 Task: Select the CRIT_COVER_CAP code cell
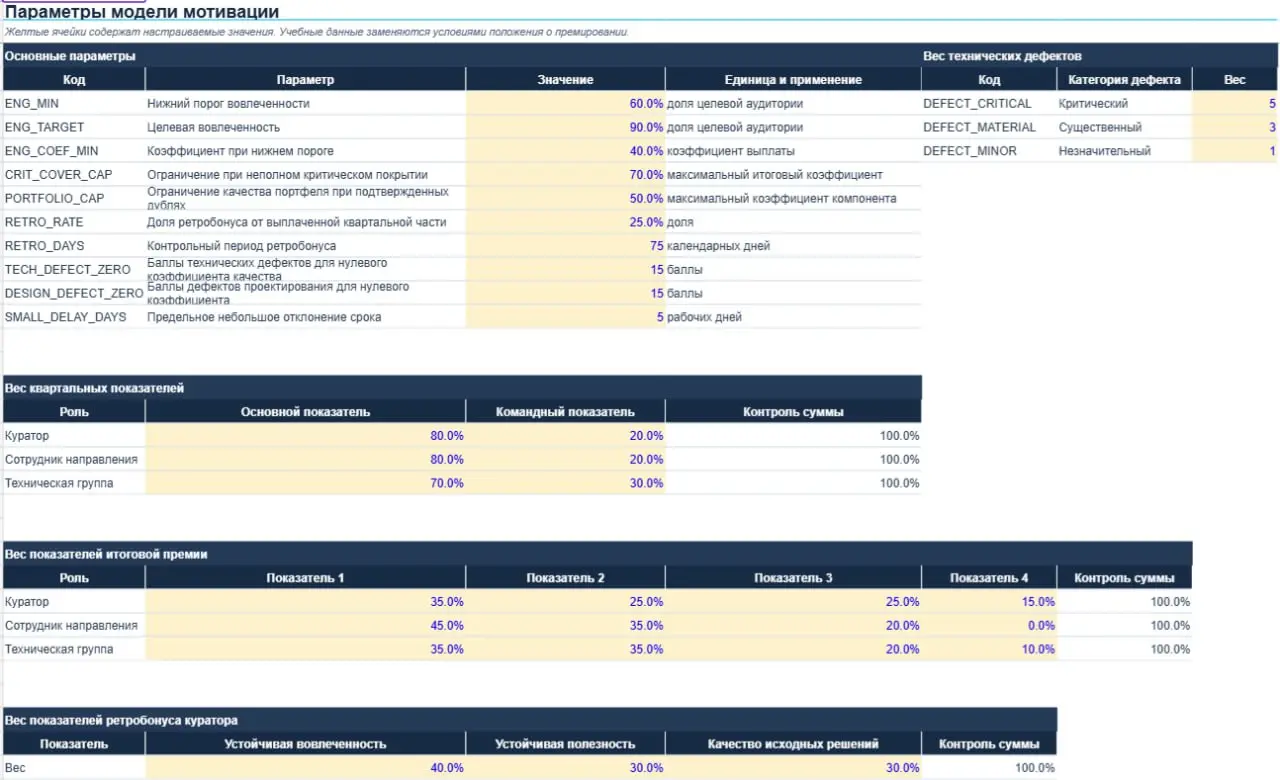pos(74,175)
